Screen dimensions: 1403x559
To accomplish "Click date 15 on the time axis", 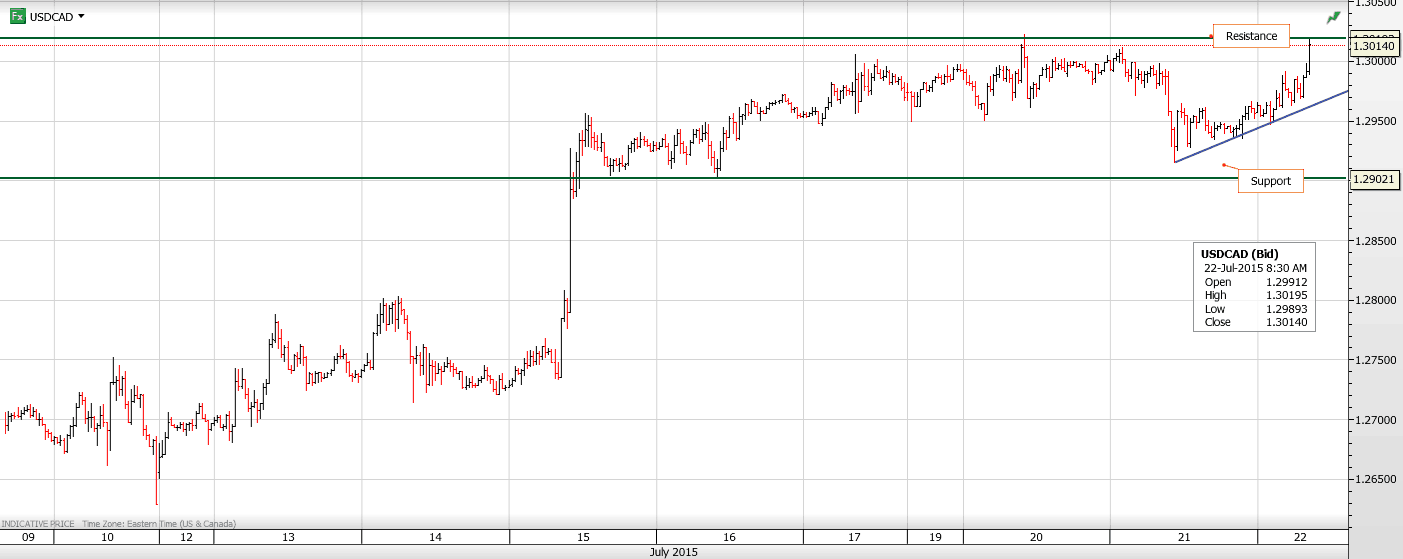I will tap(583, 537).
